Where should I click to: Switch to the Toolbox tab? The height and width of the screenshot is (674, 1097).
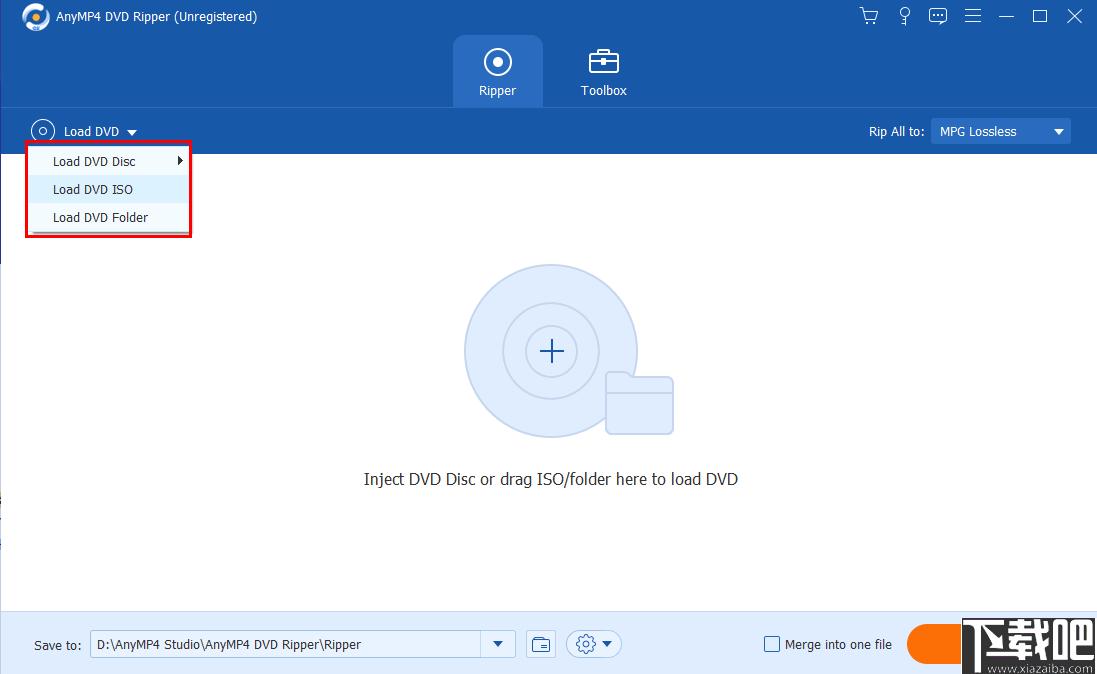coord(603,71)
